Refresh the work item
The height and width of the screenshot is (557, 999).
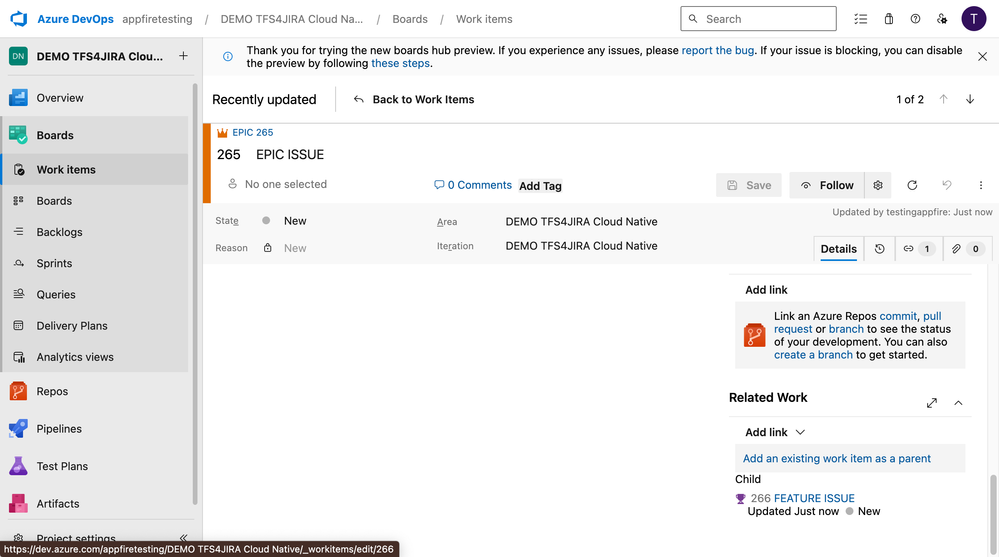pyautogui.click(x=912, y=185)
